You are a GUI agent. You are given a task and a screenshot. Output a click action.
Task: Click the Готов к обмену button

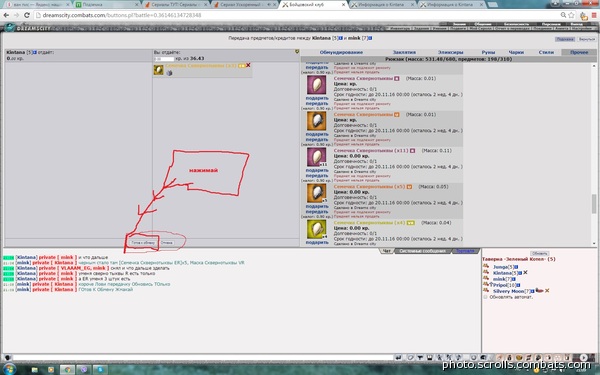(x=143, y=243)
